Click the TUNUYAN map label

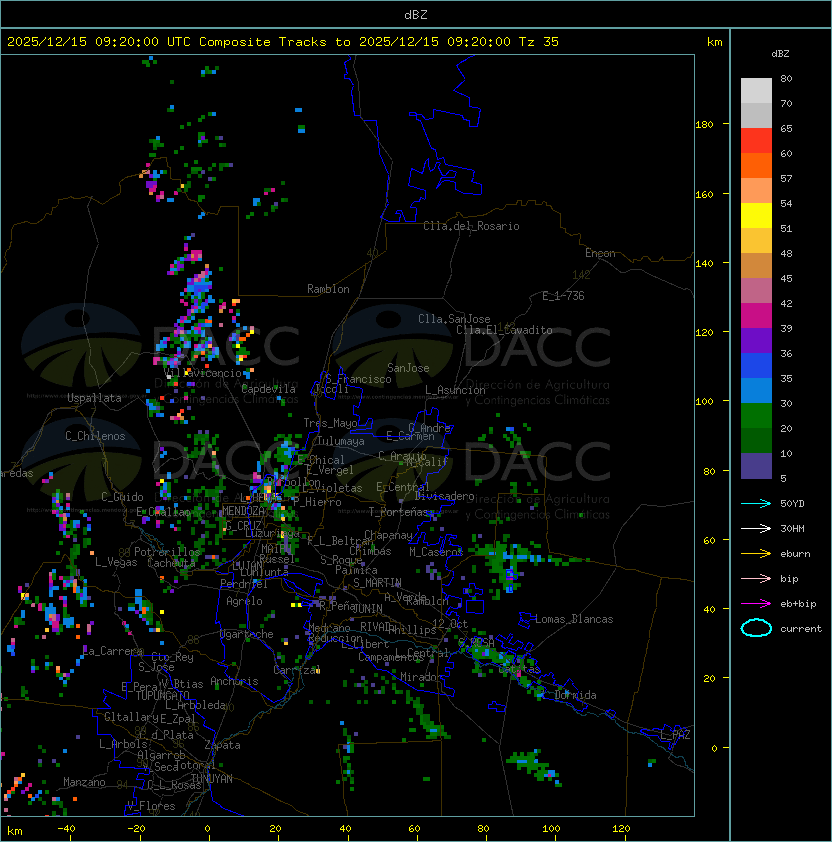click(212, 779)
